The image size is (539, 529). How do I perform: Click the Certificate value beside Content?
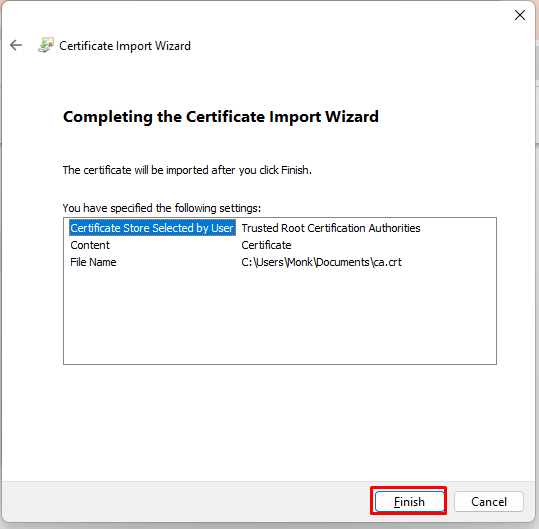point(266,245)
